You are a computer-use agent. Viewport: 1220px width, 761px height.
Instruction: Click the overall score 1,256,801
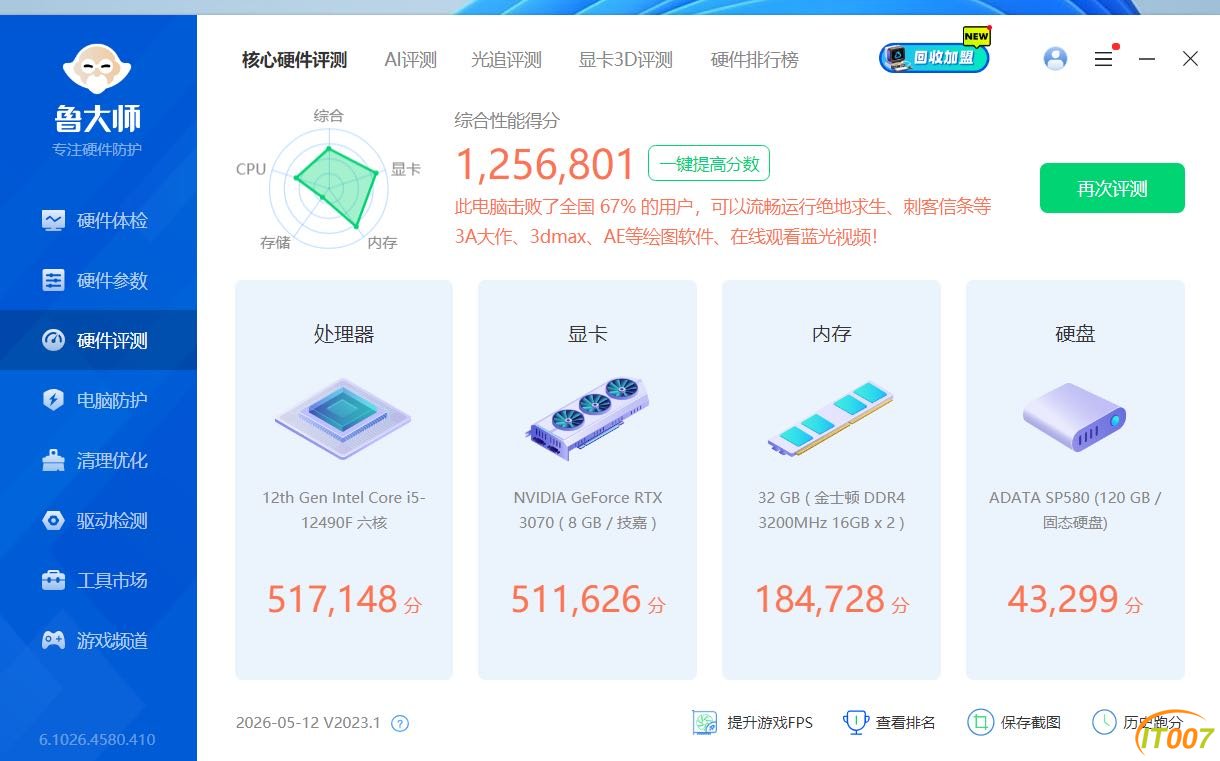545,166
